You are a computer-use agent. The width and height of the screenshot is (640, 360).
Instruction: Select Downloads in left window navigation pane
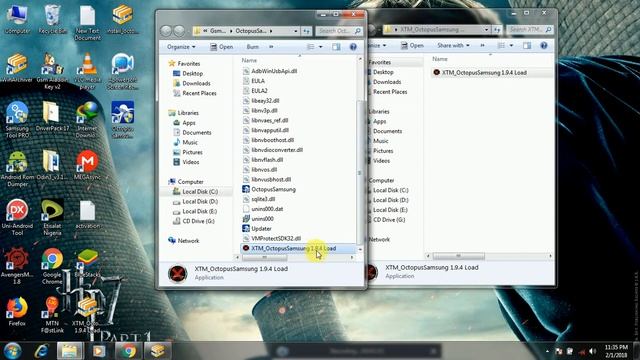(196, 83)
